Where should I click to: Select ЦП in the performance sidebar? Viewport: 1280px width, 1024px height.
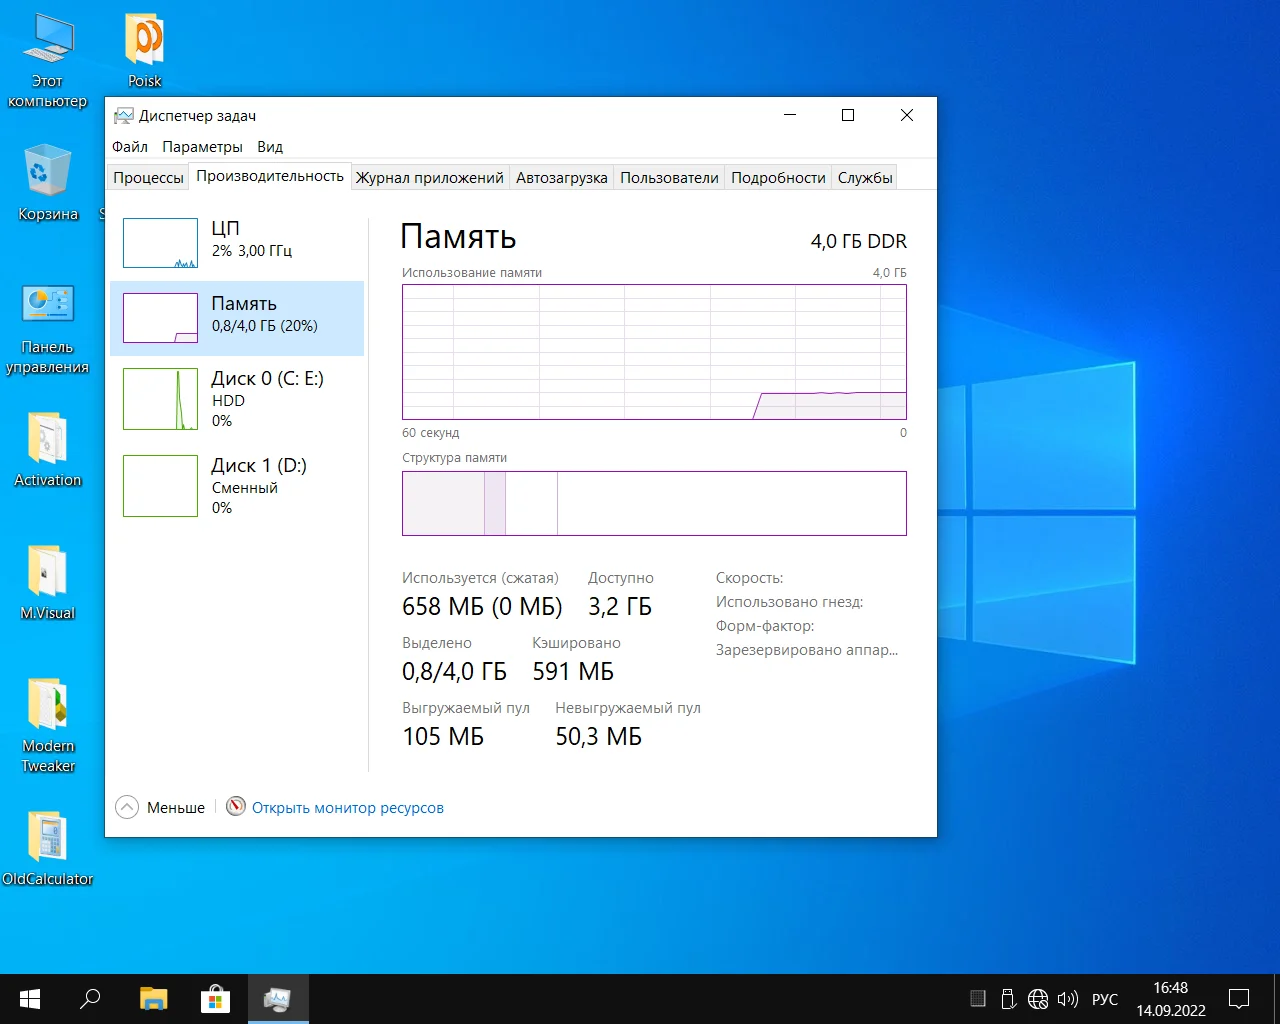[237, 243]
